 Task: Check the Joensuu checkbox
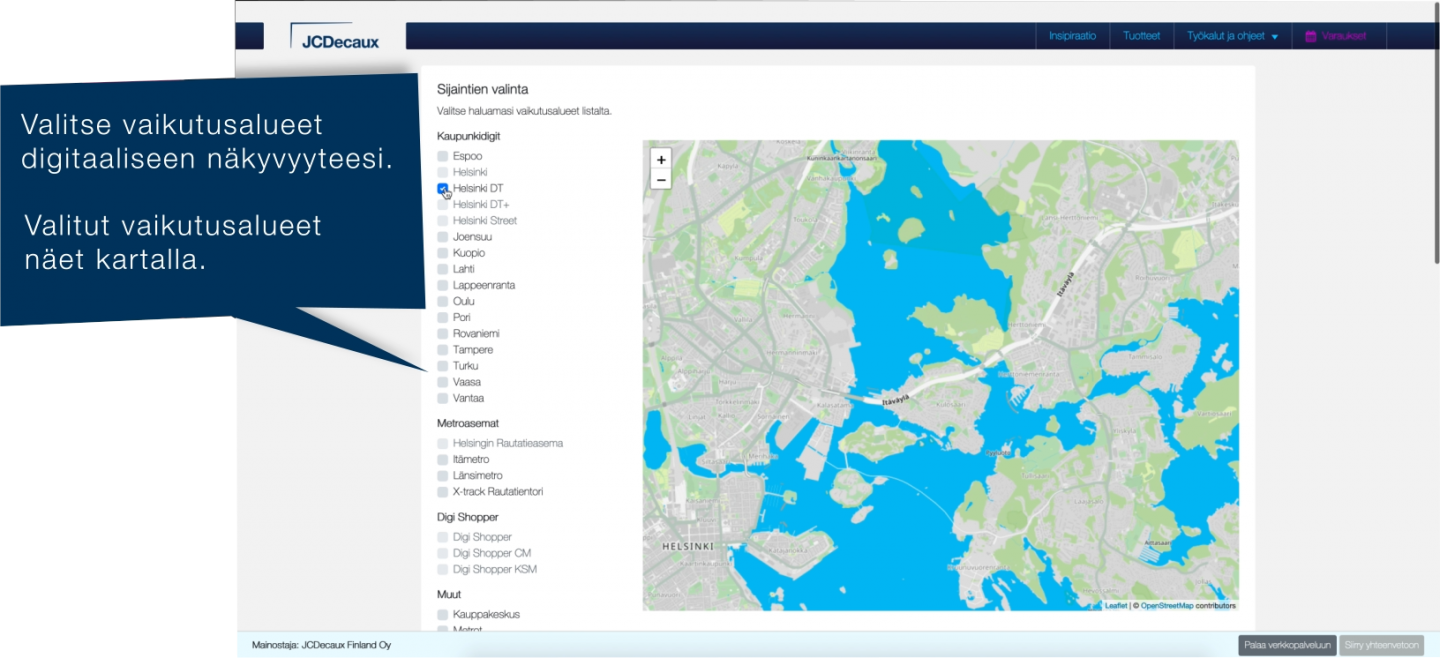(x=443, y=237)
